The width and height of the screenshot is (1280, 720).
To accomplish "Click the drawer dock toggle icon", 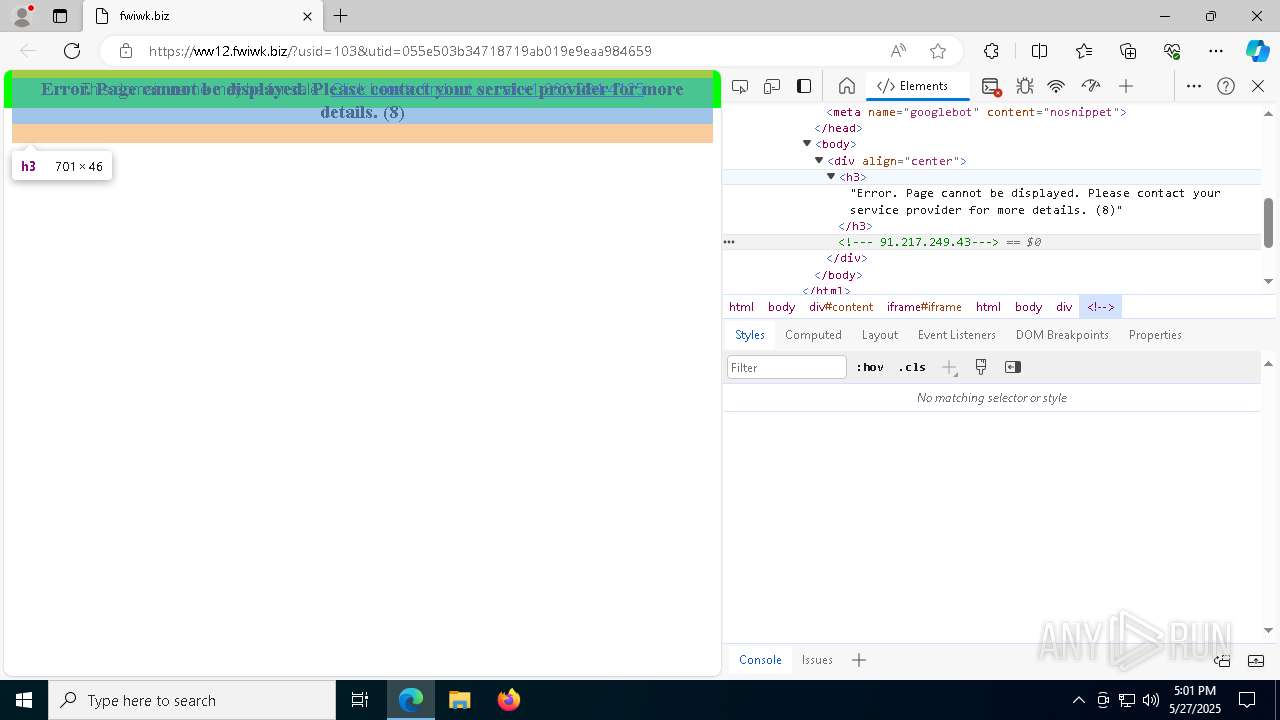I will click(x=1222, y=660).
